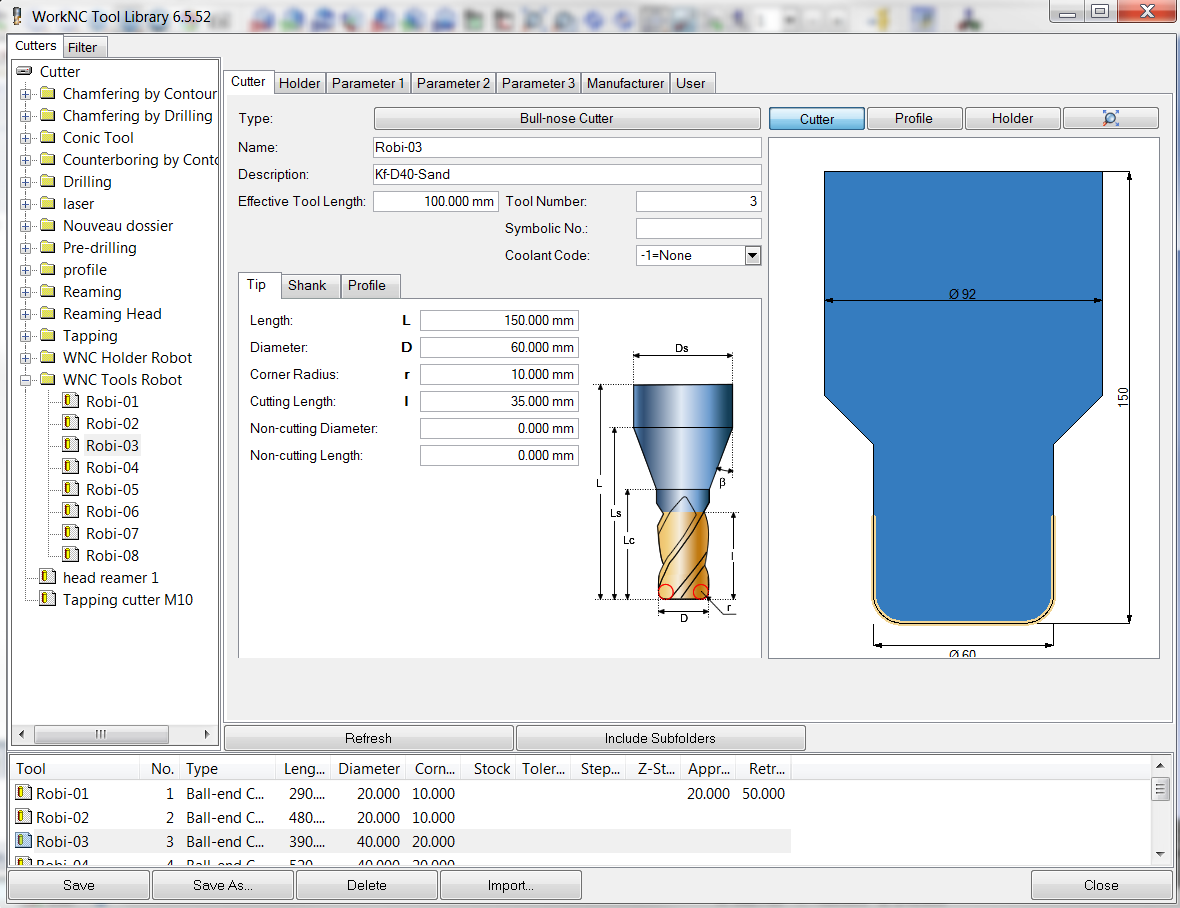Expand the Reaming Head folder
Image resolution: width=1180 pixels, height=908 pixels.
25,314
